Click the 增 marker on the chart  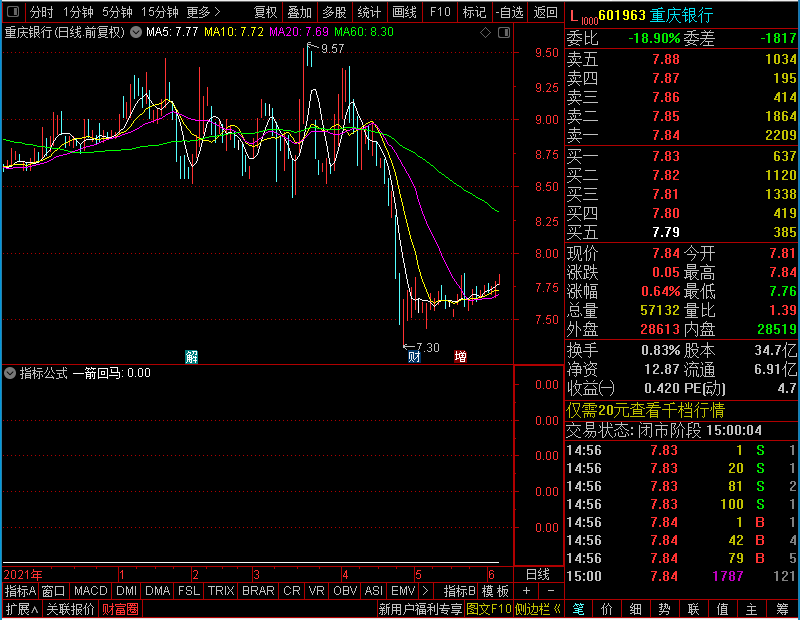coord(460,356)
